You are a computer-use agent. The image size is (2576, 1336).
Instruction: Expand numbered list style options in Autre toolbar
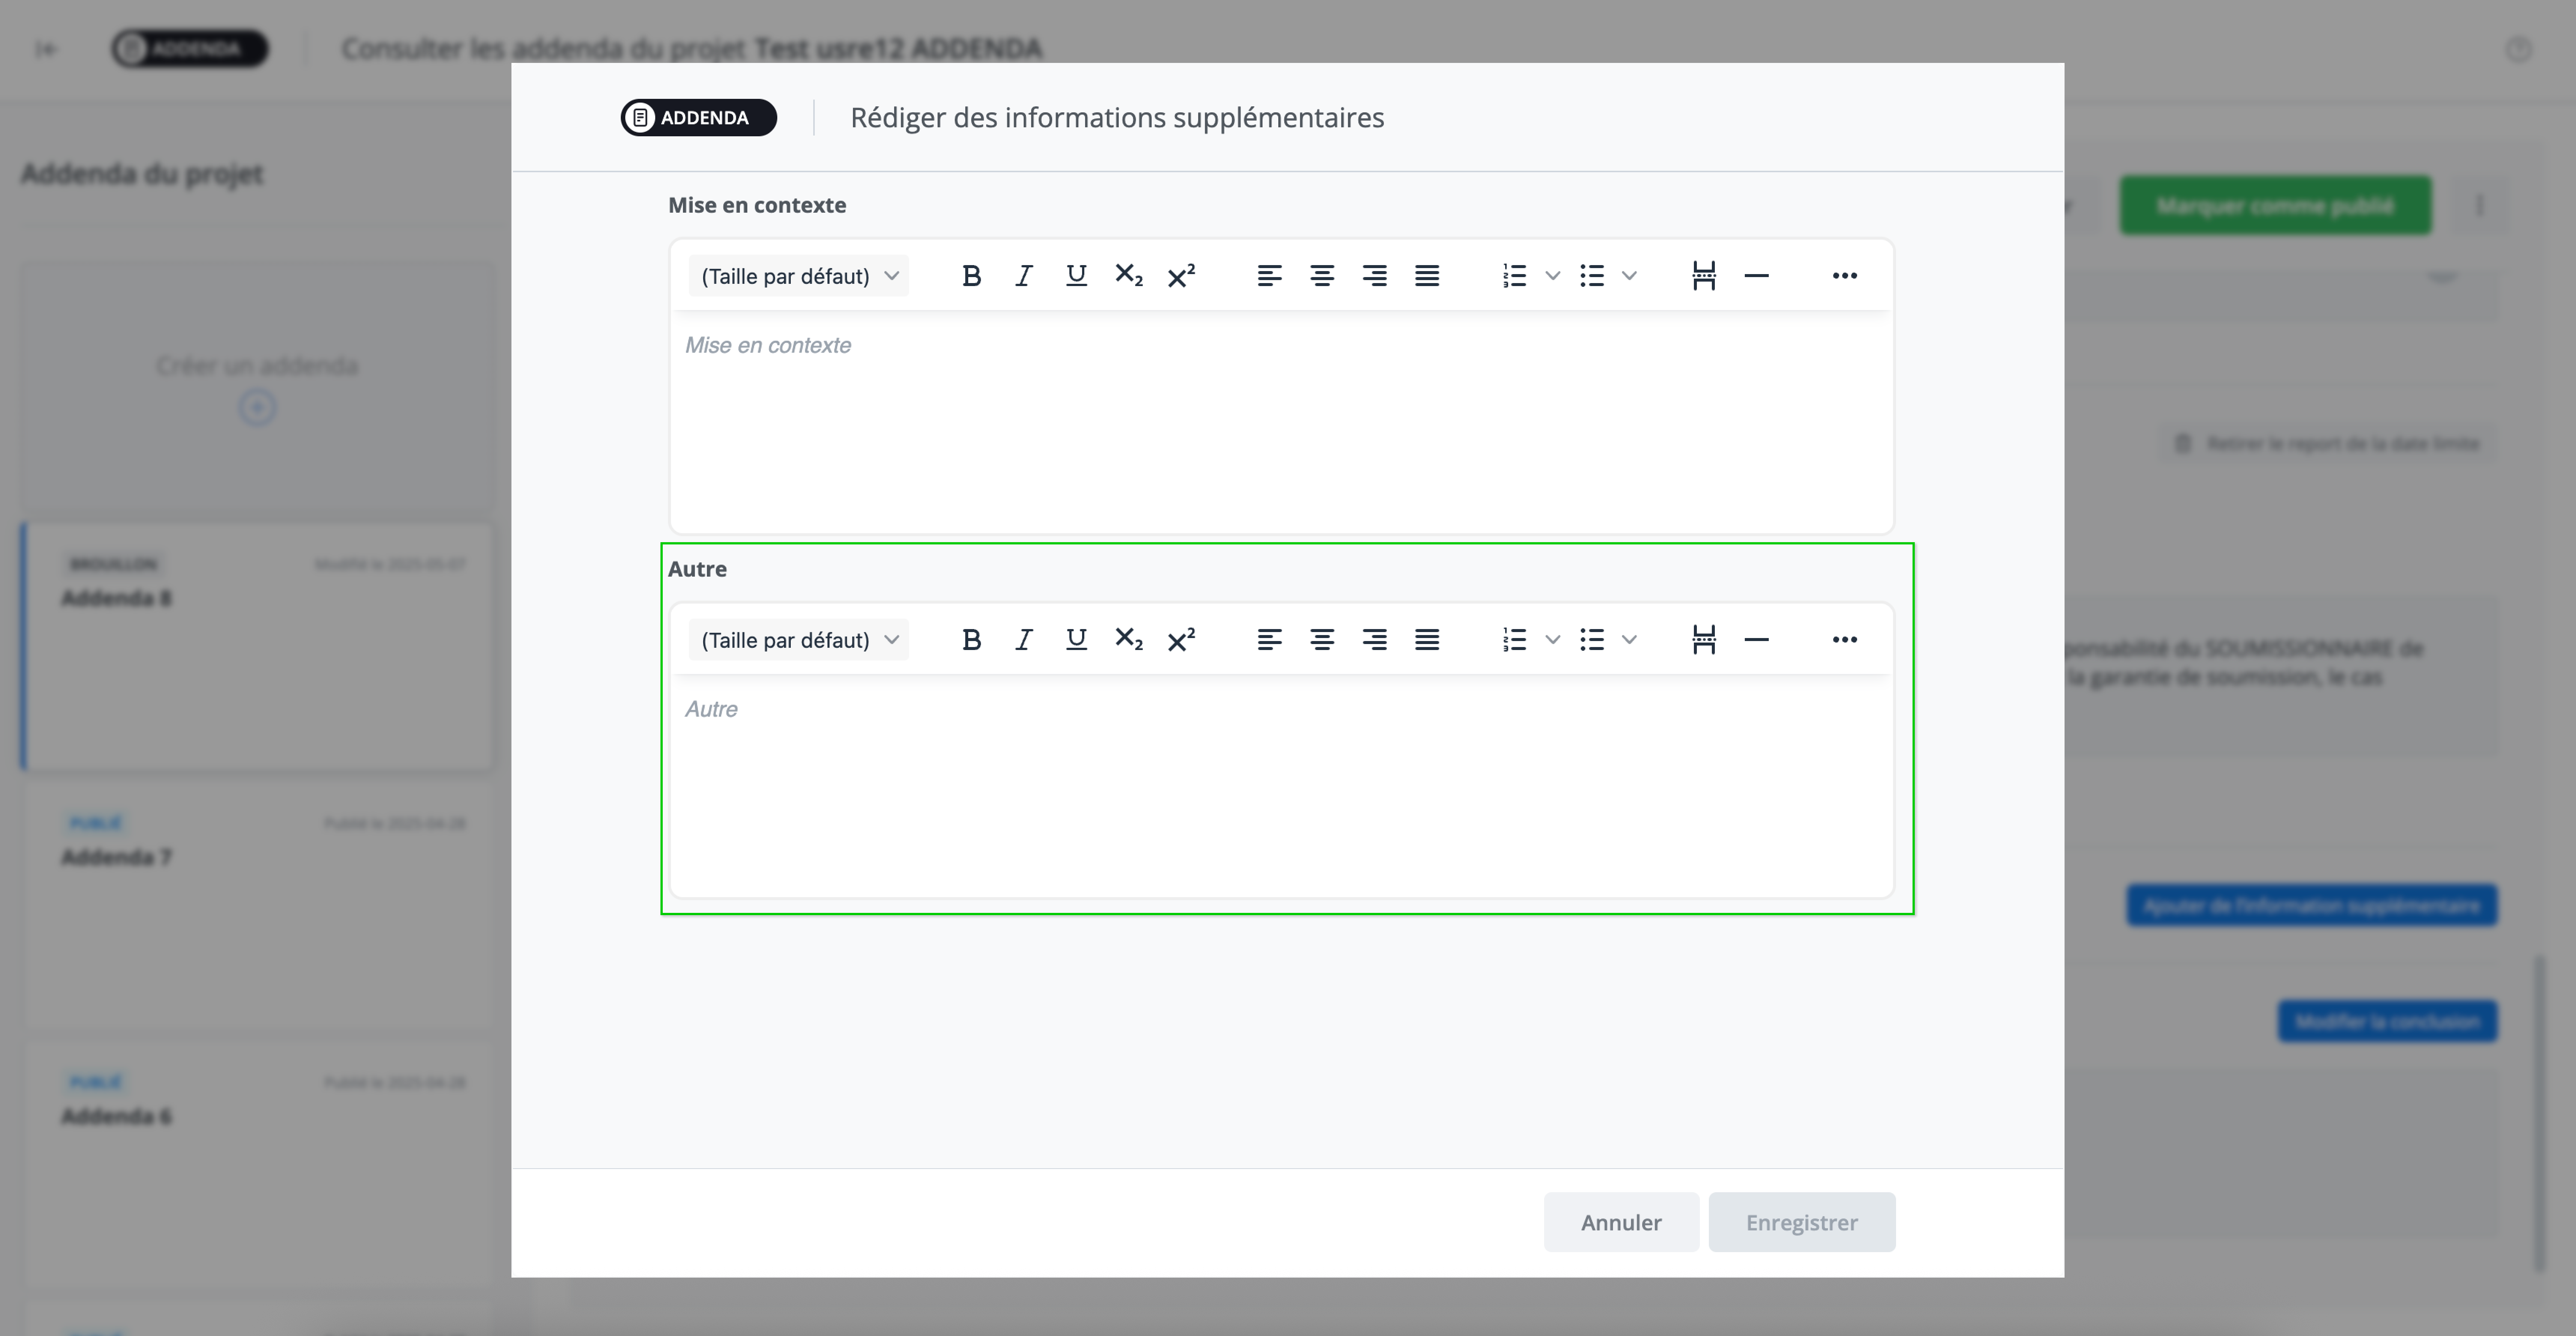(1552, 640)
